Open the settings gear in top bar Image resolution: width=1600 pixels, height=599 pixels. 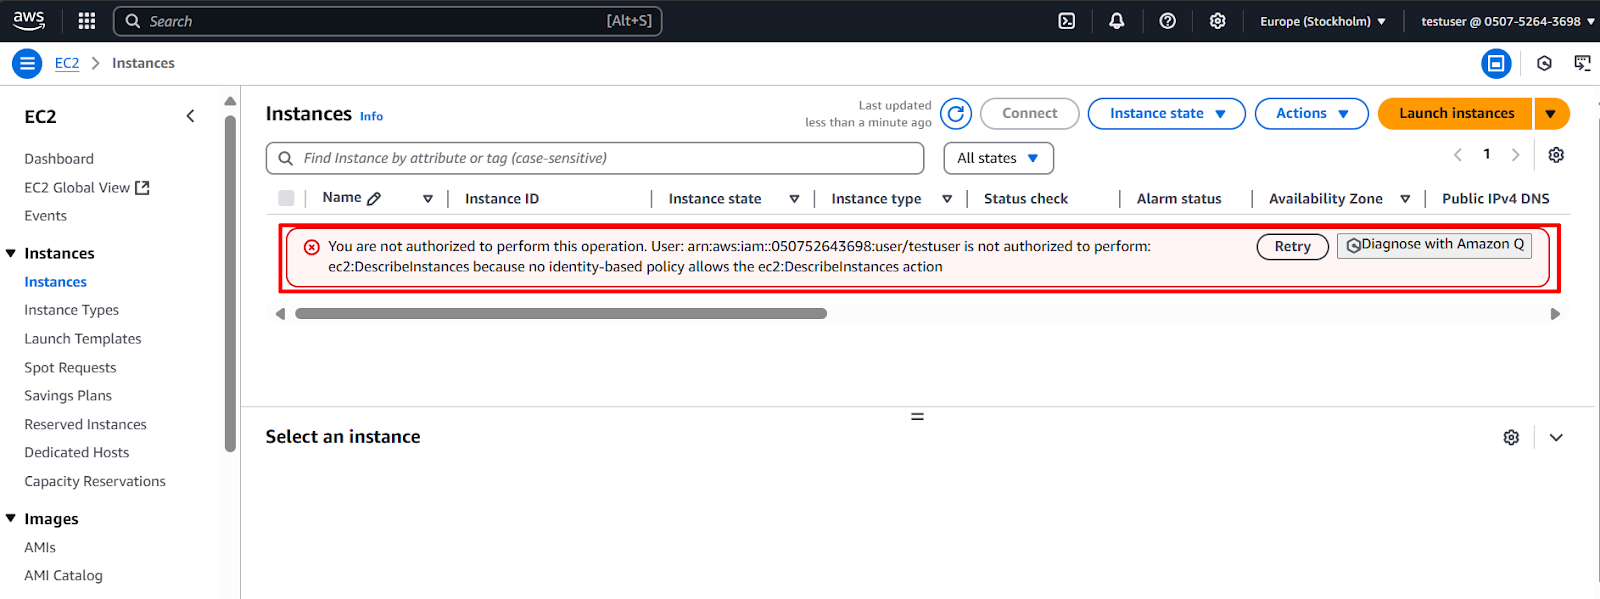coord(1217,21)
